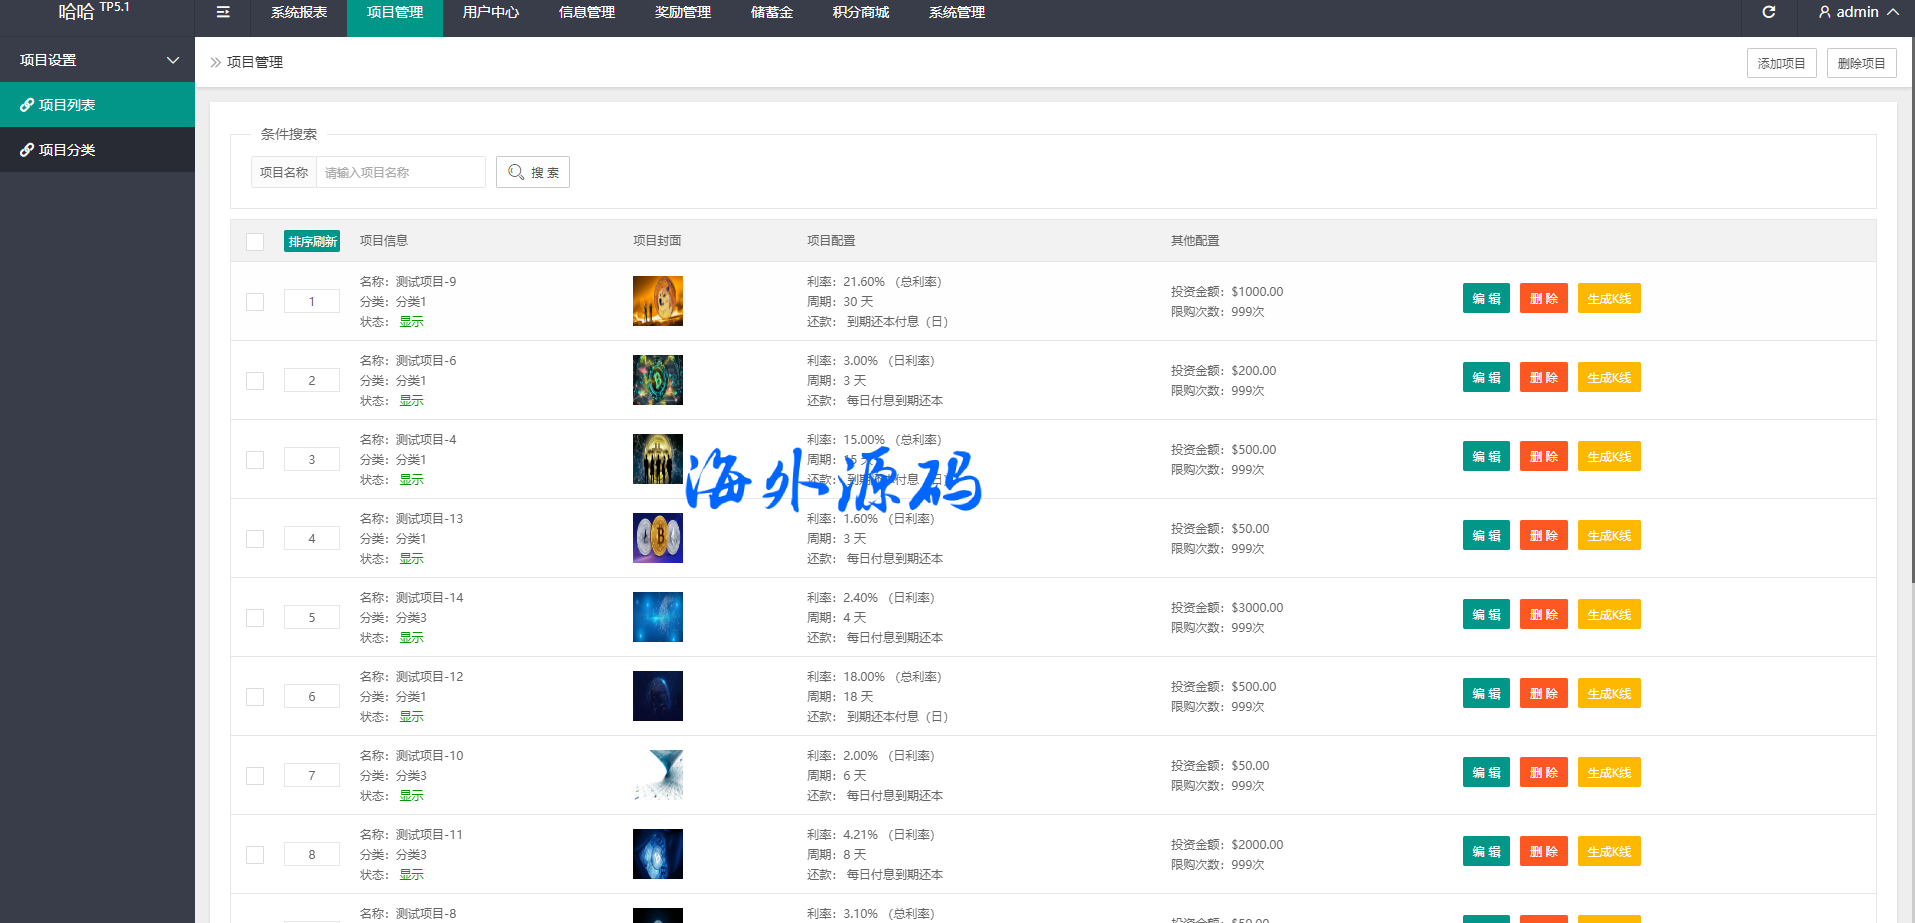
Task: Click the admin user icon
Action: (x=1824, y=12)
